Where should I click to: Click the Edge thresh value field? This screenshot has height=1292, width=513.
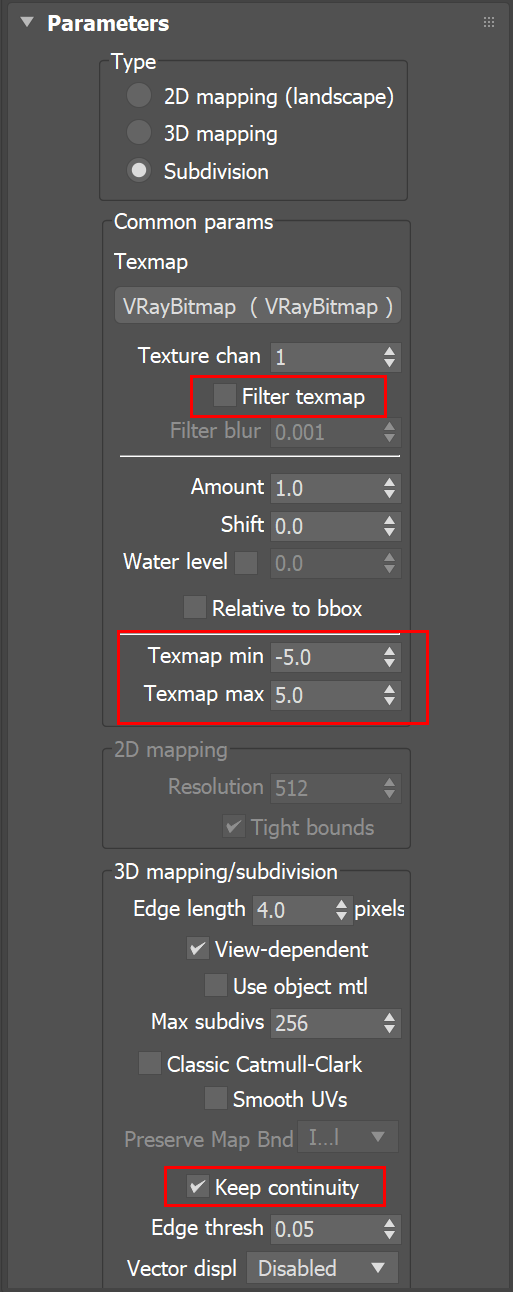(x=324, y=1228)
